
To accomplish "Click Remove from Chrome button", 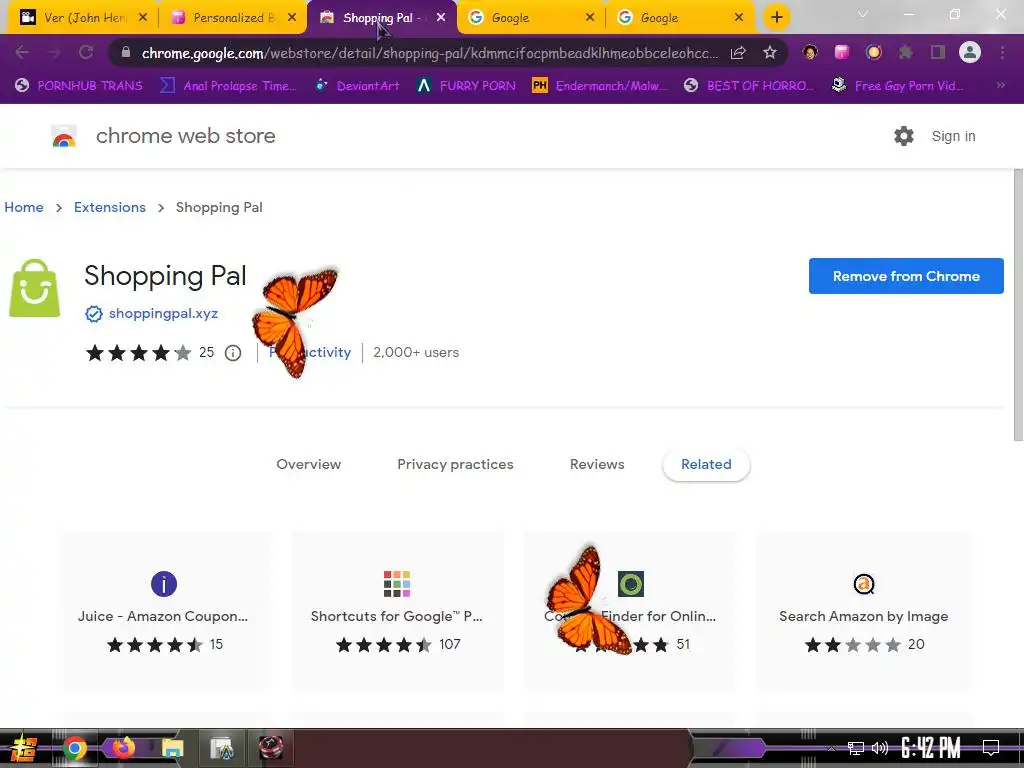I will 906,276.
